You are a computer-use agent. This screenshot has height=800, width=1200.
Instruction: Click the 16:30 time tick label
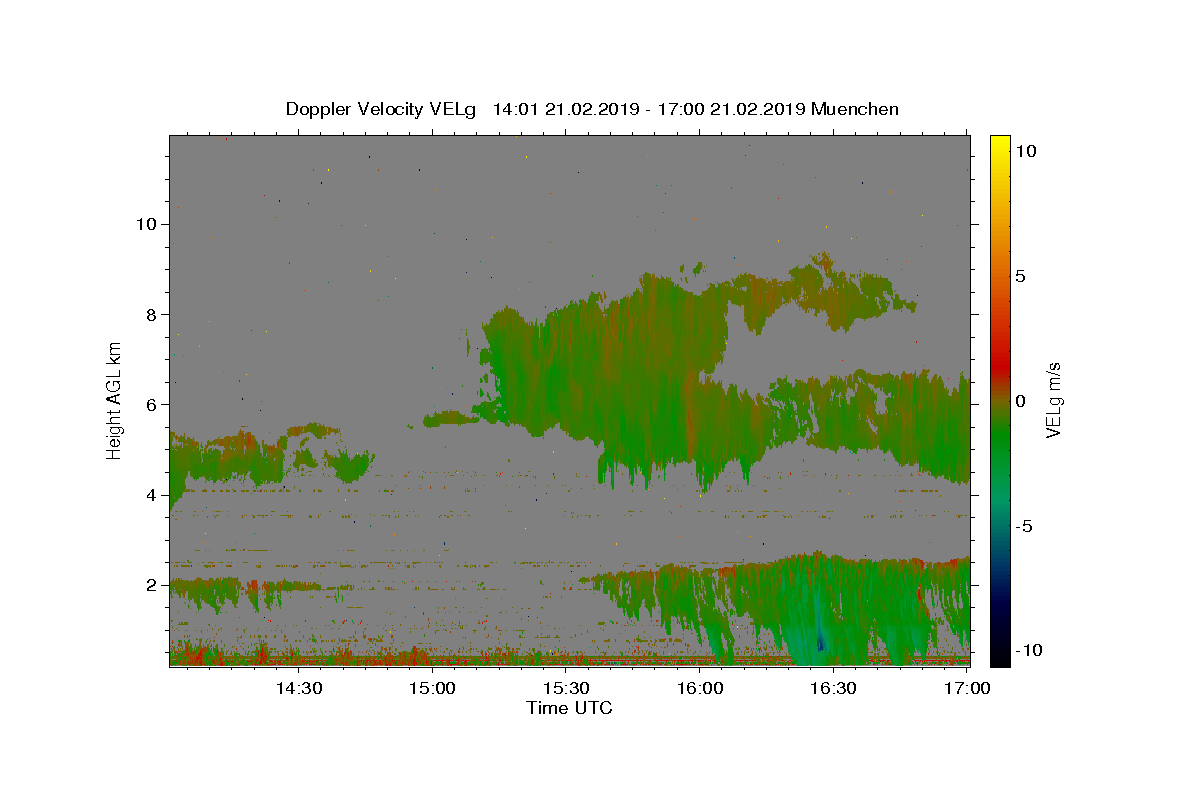coord(833,688)
